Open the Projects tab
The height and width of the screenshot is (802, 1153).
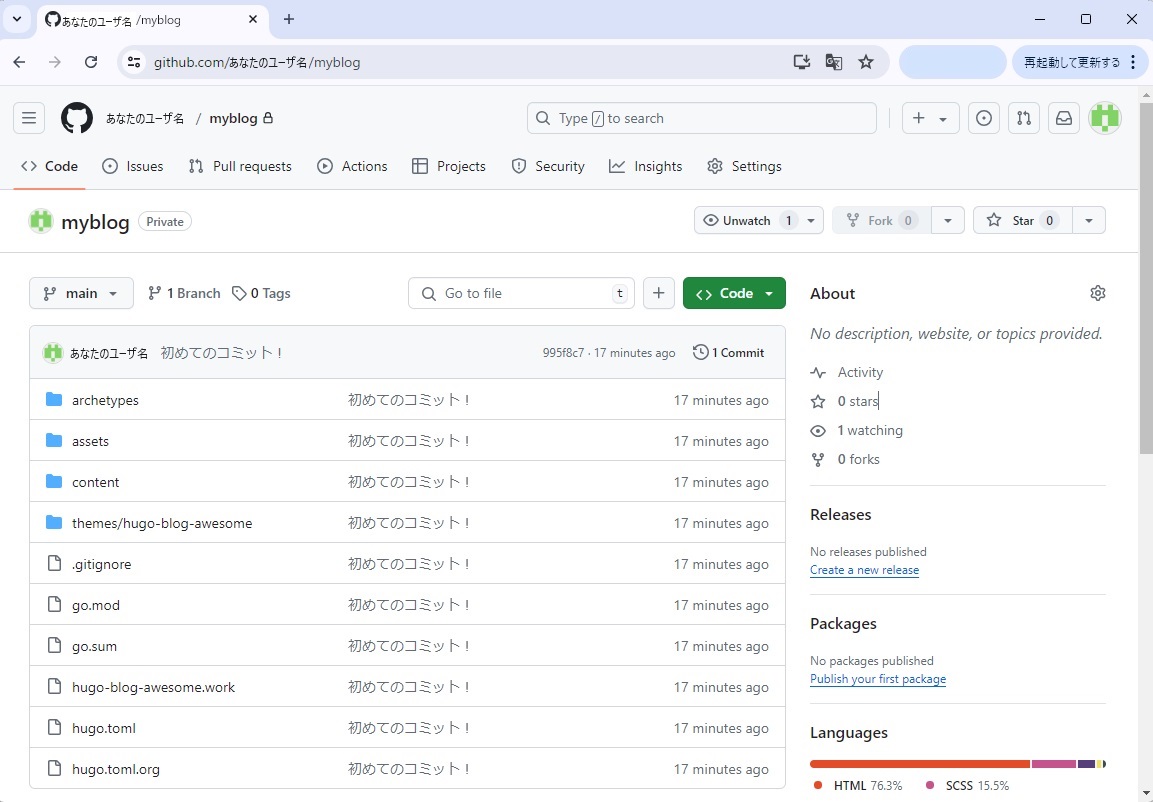(x=449, y=166)
